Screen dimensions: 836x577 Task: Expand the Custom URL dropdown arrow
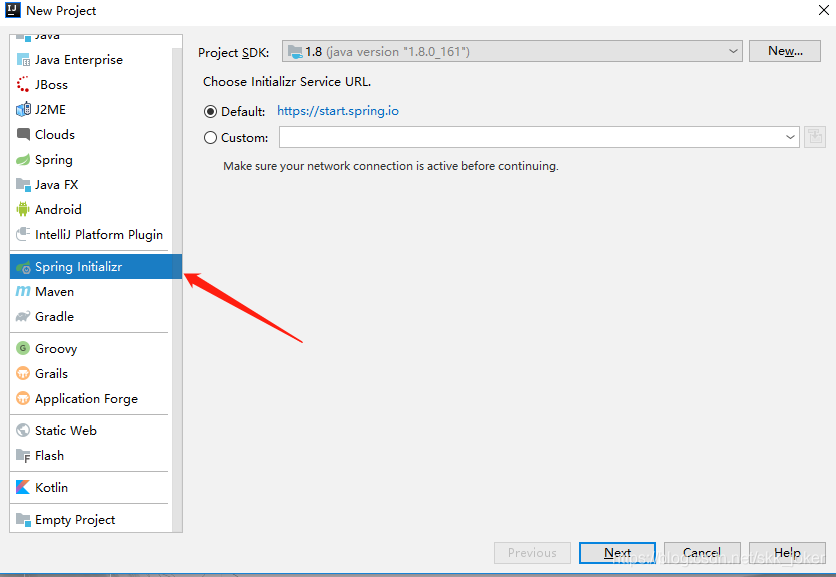tap(790, 137)
